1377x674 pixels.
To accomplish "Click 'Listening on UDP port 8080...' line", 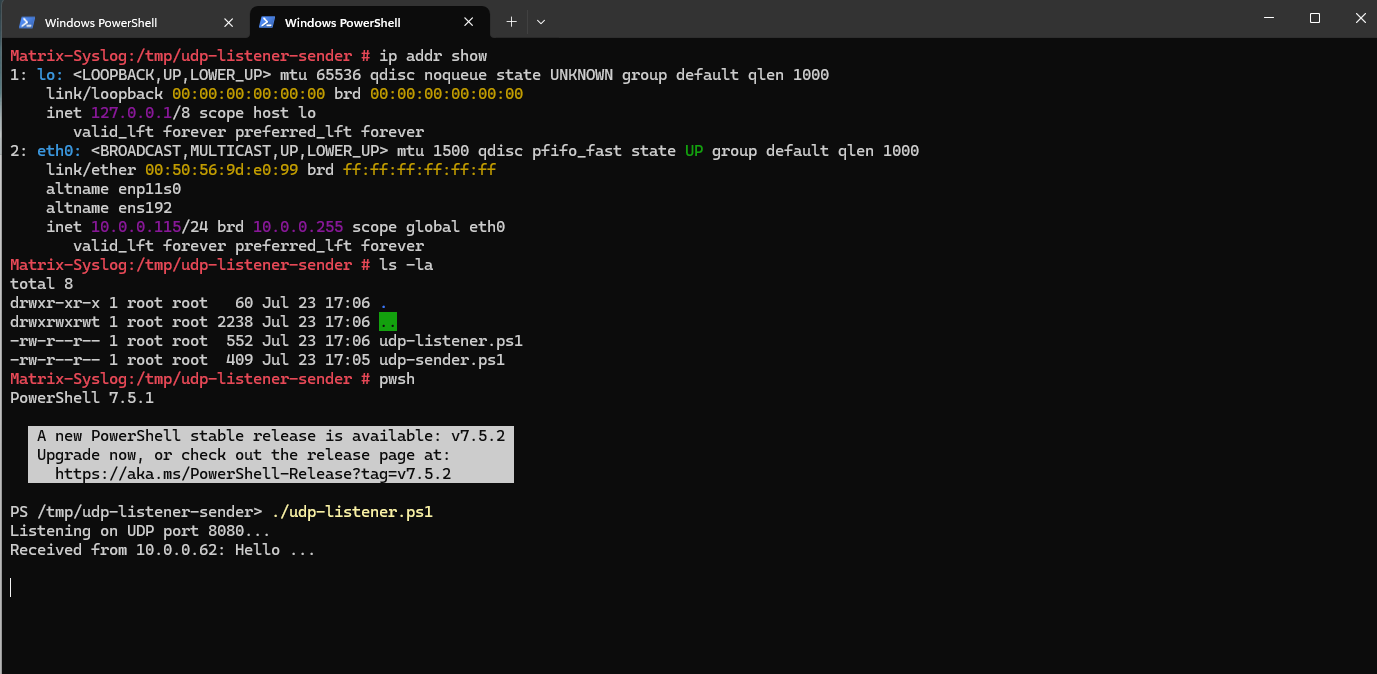I will [x=140, y=531].
